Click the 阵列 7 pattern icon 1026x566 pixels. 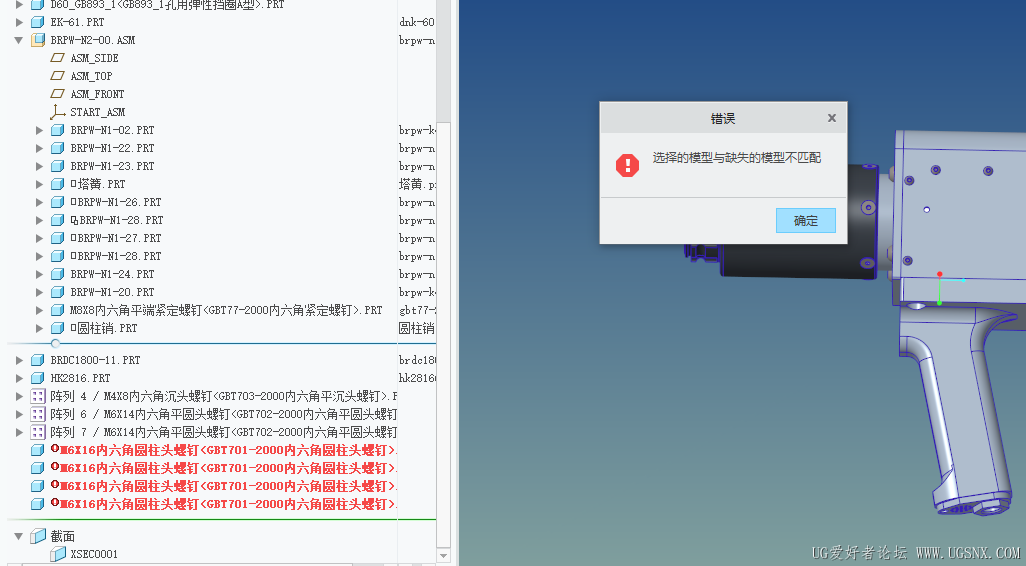38,433
